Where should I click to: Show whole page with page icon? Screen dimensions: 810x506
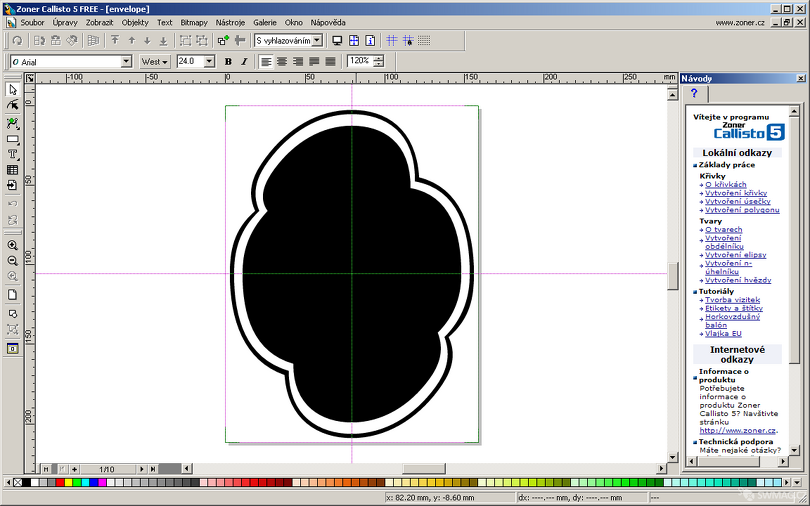click(13, 295)
